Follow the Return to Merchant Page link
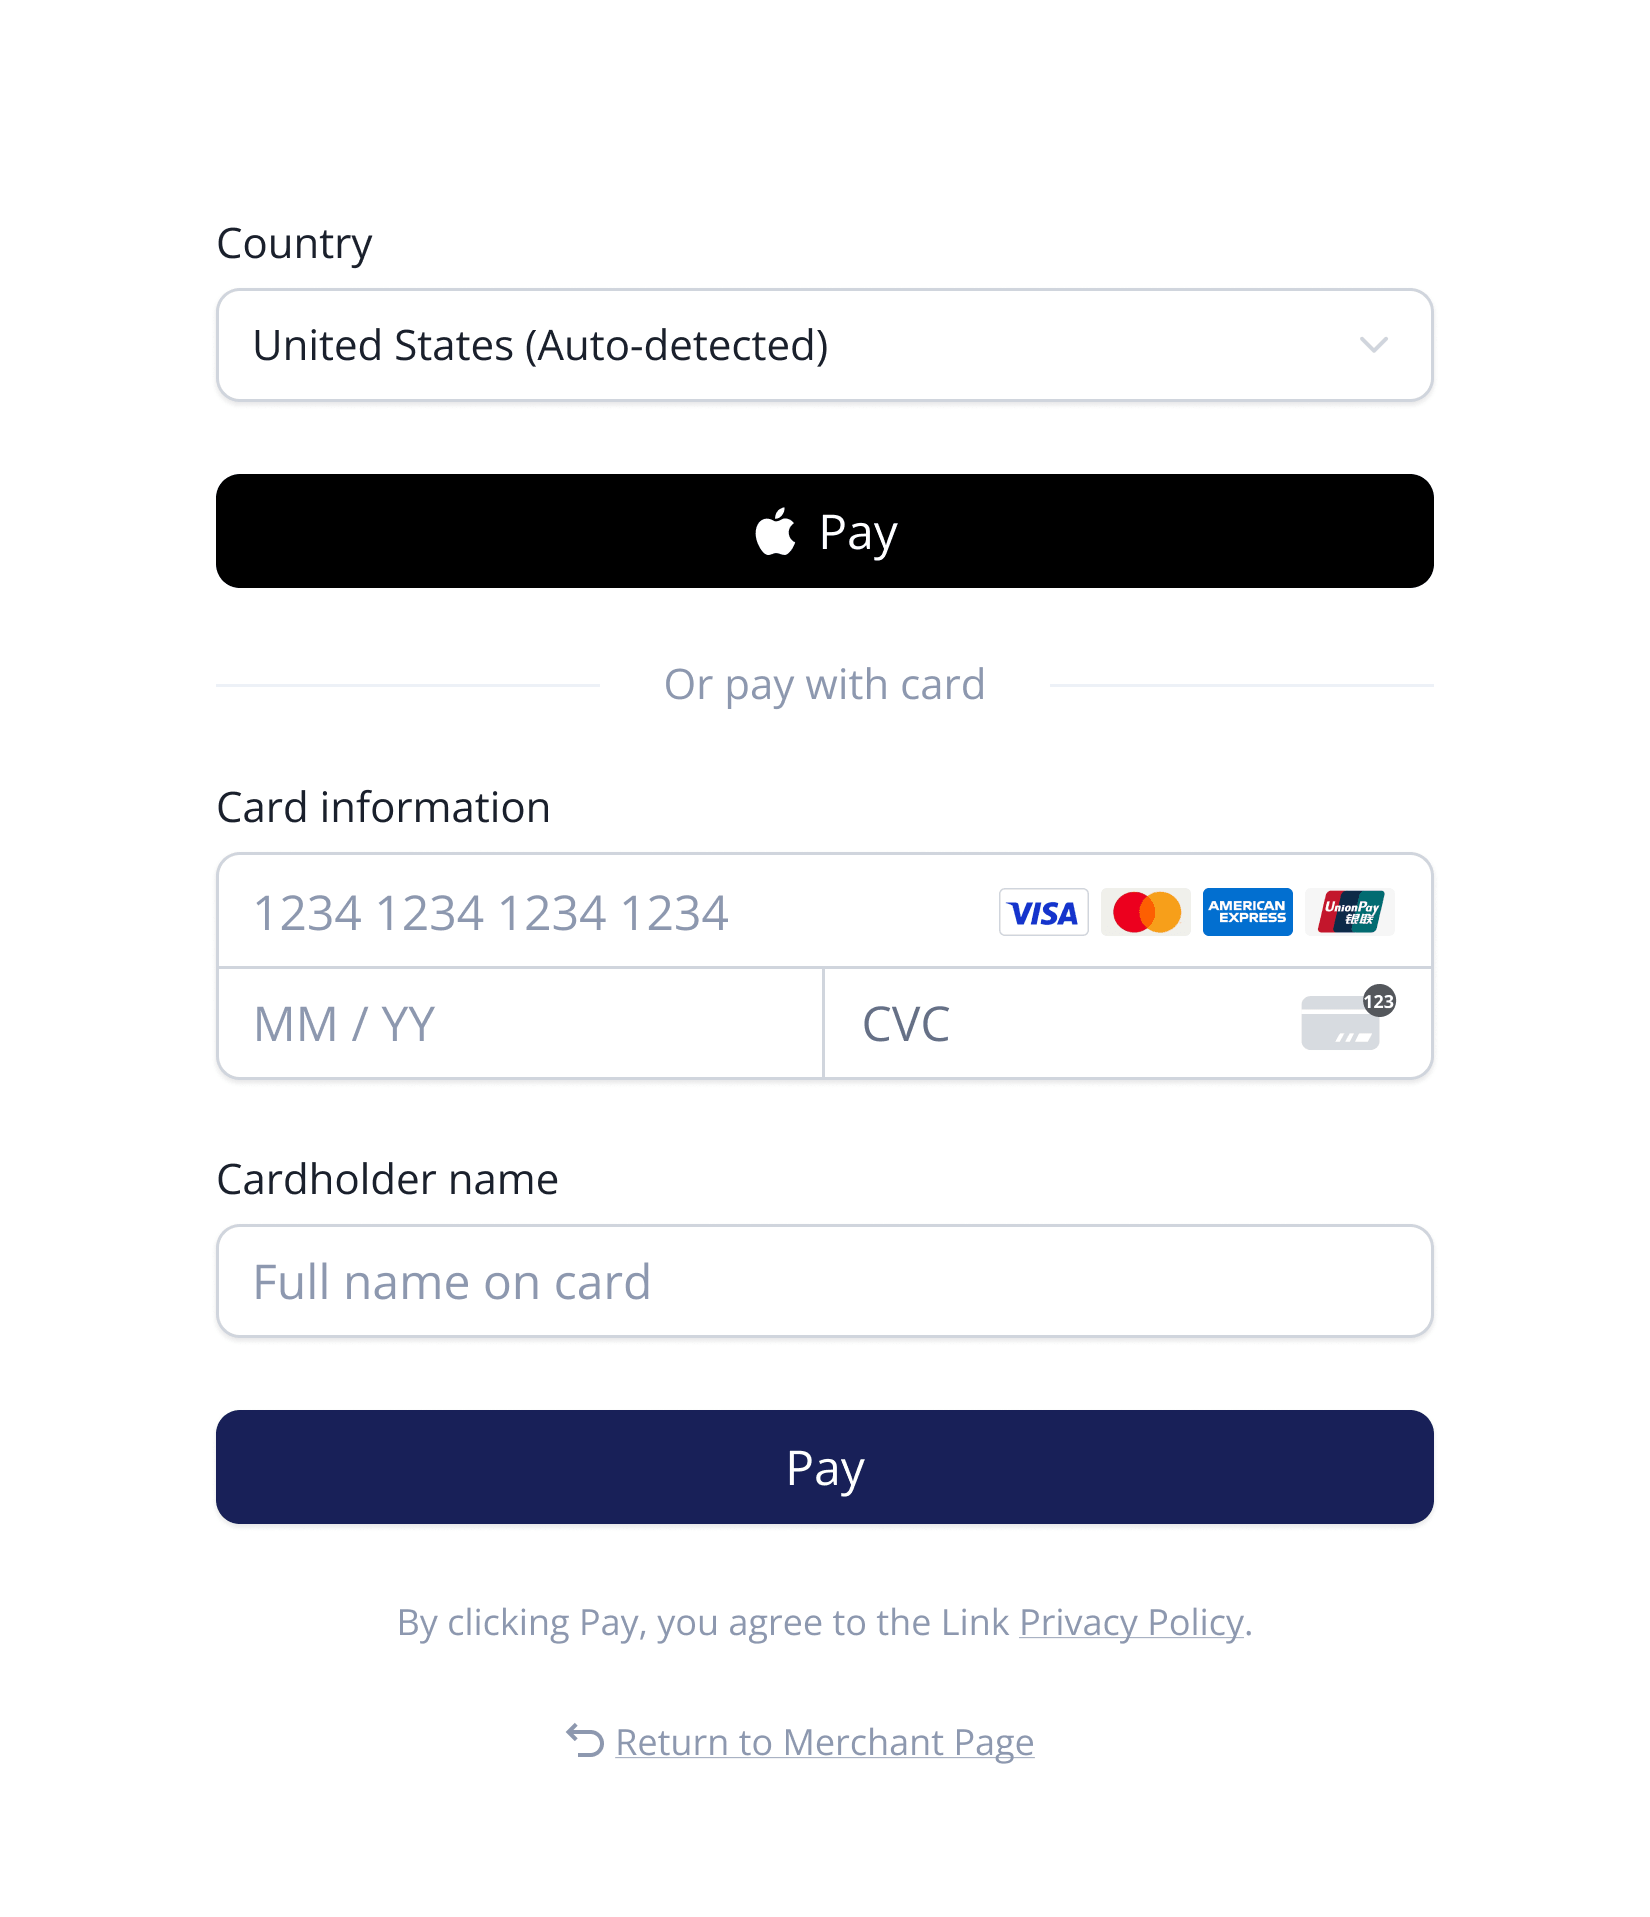This screenshot has height=1917, width=1650. pyautogui.click(x=825, y=1742)
